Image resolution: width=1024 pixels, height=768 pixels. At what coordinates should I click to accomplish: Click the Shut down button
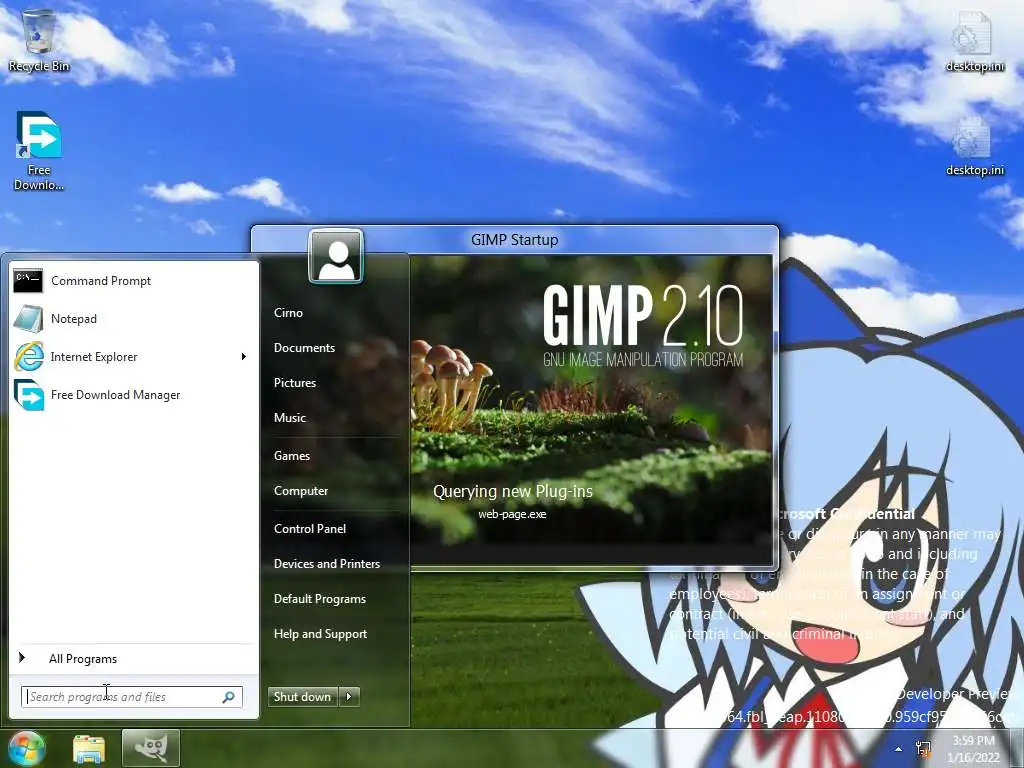(303, 697)
